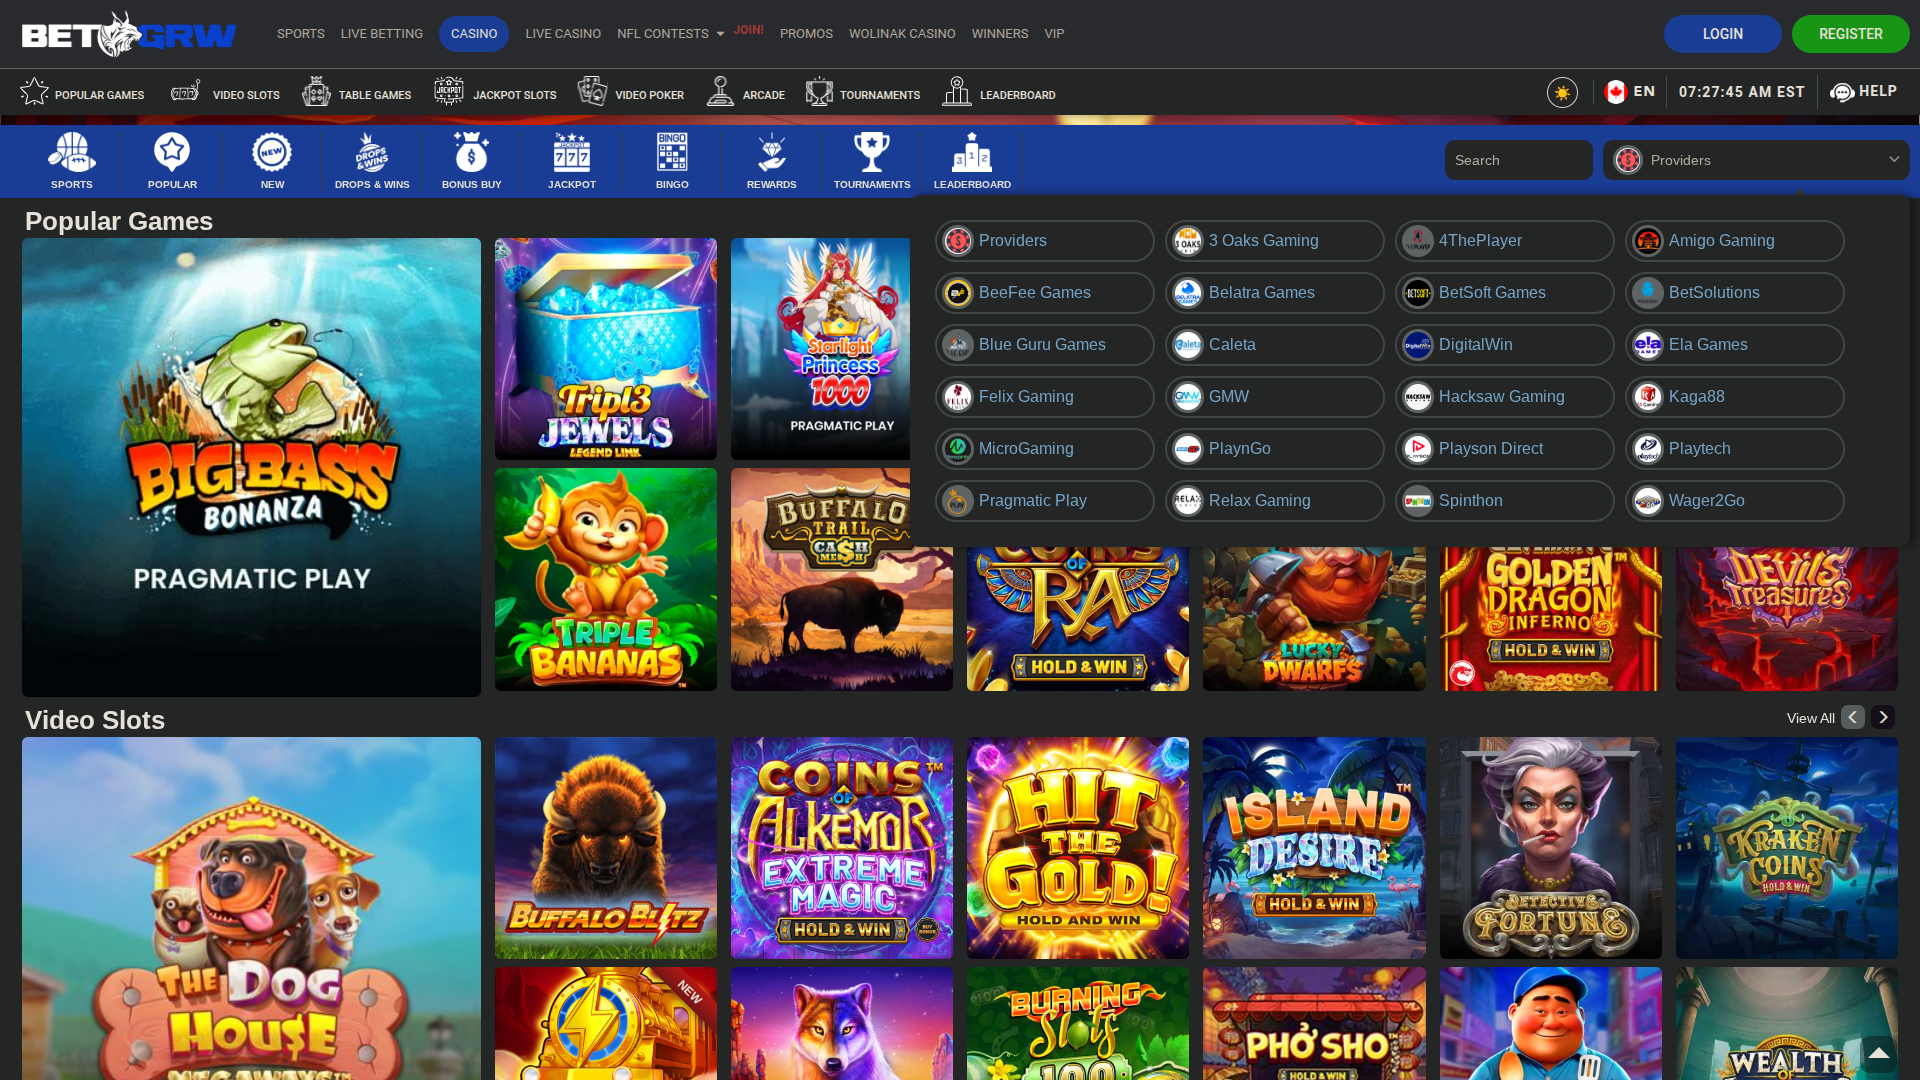The width and height of the screenshot is (1920, 1080).
Task: Open the Rewards category icon
Action: point(771,150)
